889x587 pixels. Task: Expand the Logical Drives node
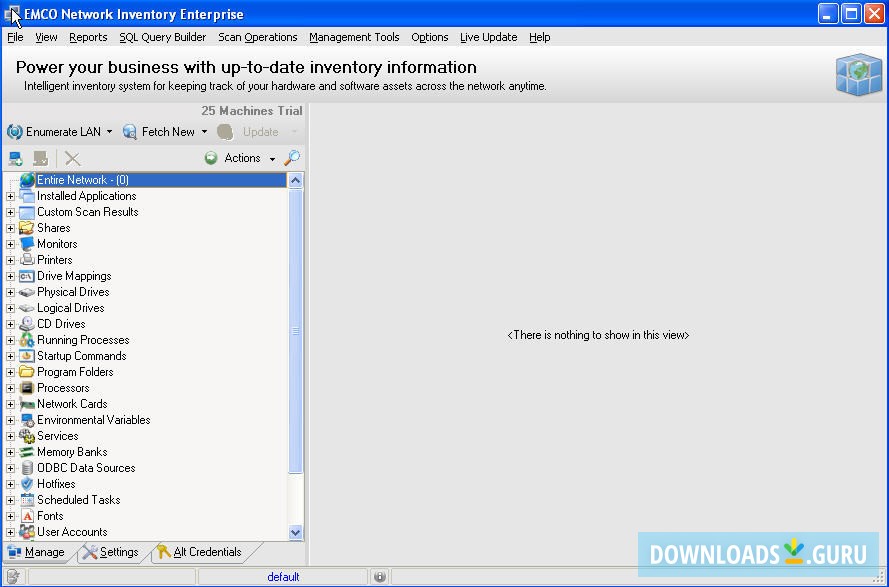click(x=10, y=308)
